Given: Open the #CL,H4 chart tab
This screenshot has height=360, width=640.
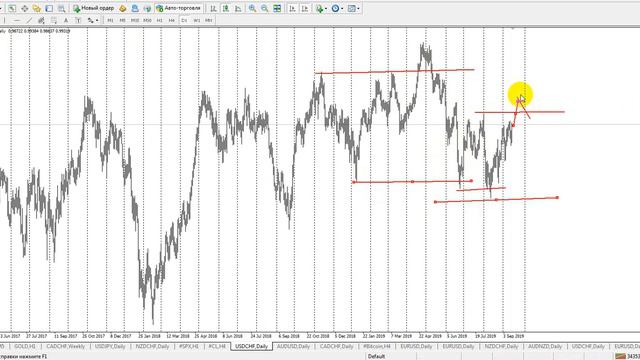Looking at the screenshot, I should pos(217,346).
